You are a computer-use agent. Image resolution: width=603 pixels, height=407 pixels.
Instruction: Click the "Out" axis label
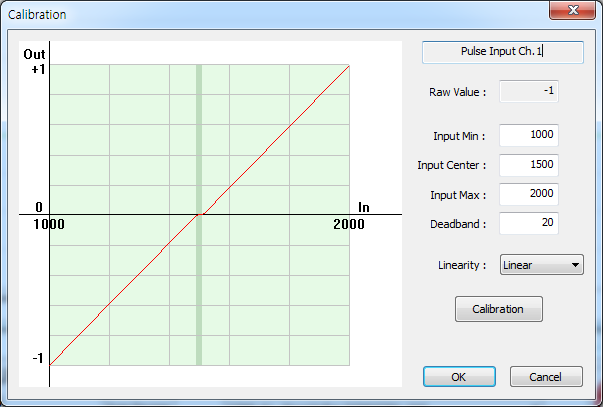[34, 54]
